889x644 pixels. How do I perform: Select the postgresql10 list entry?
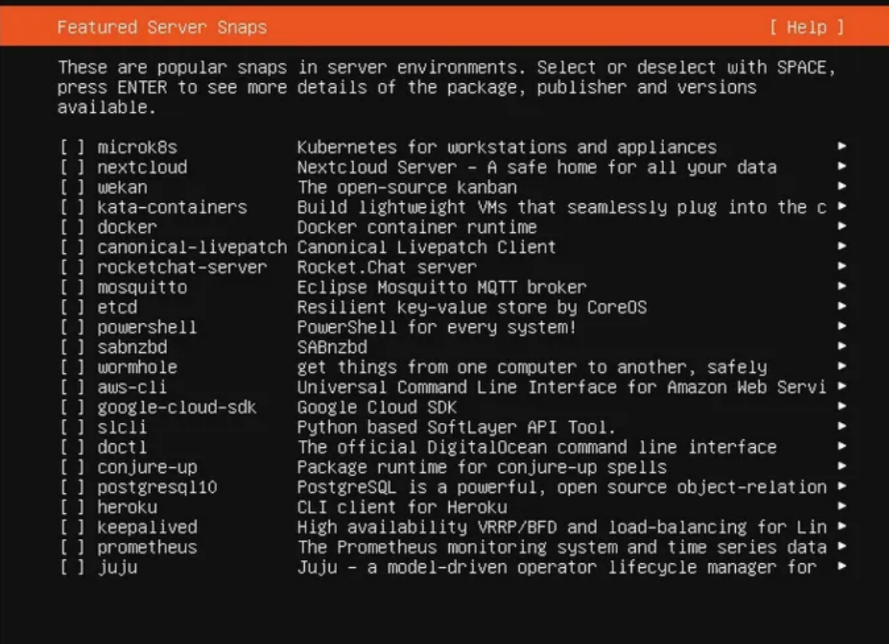(157, 487)
